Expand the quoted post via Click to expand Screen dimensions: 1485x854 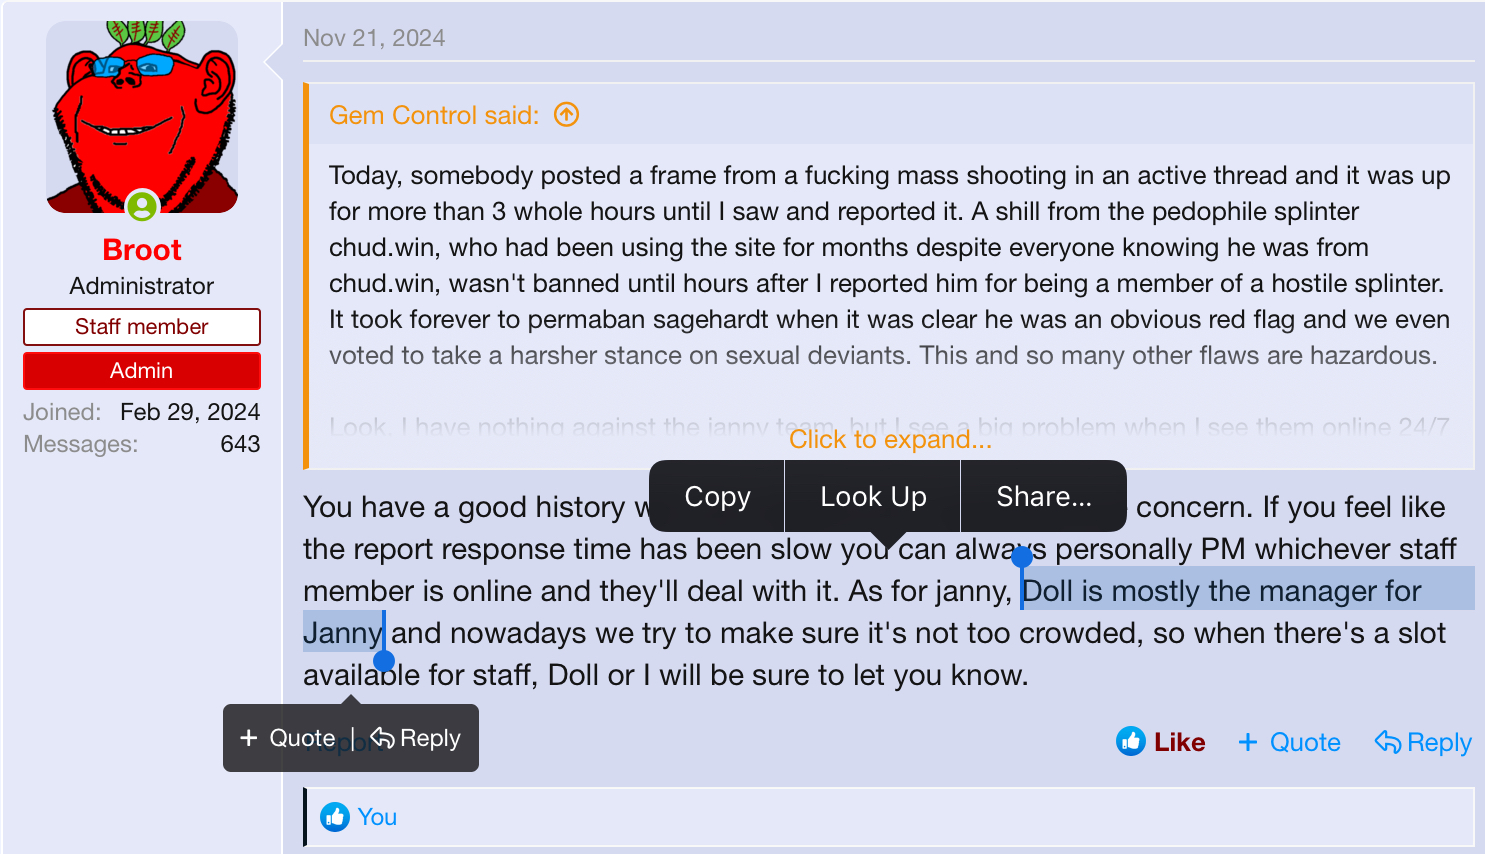(x=890, y=439)
